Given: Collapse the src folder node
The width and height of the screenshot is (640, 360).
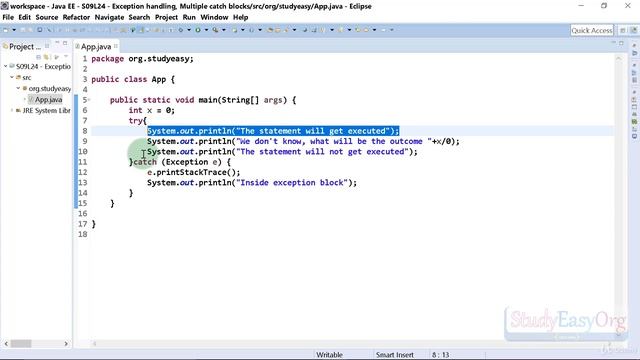Looking at the screenshot, I should (x=12, y=77).
